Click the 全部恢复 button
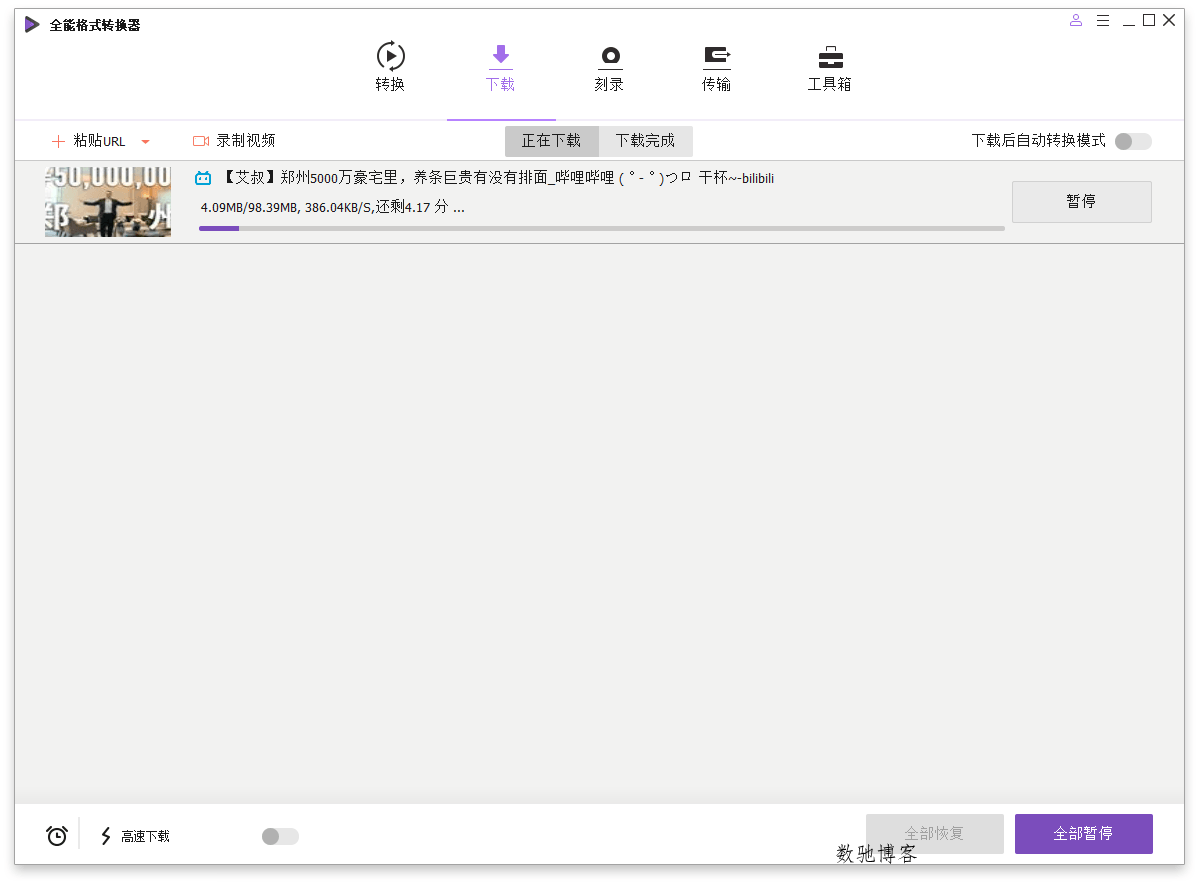Screen dimensions: 1199x888 click(934, 834)
